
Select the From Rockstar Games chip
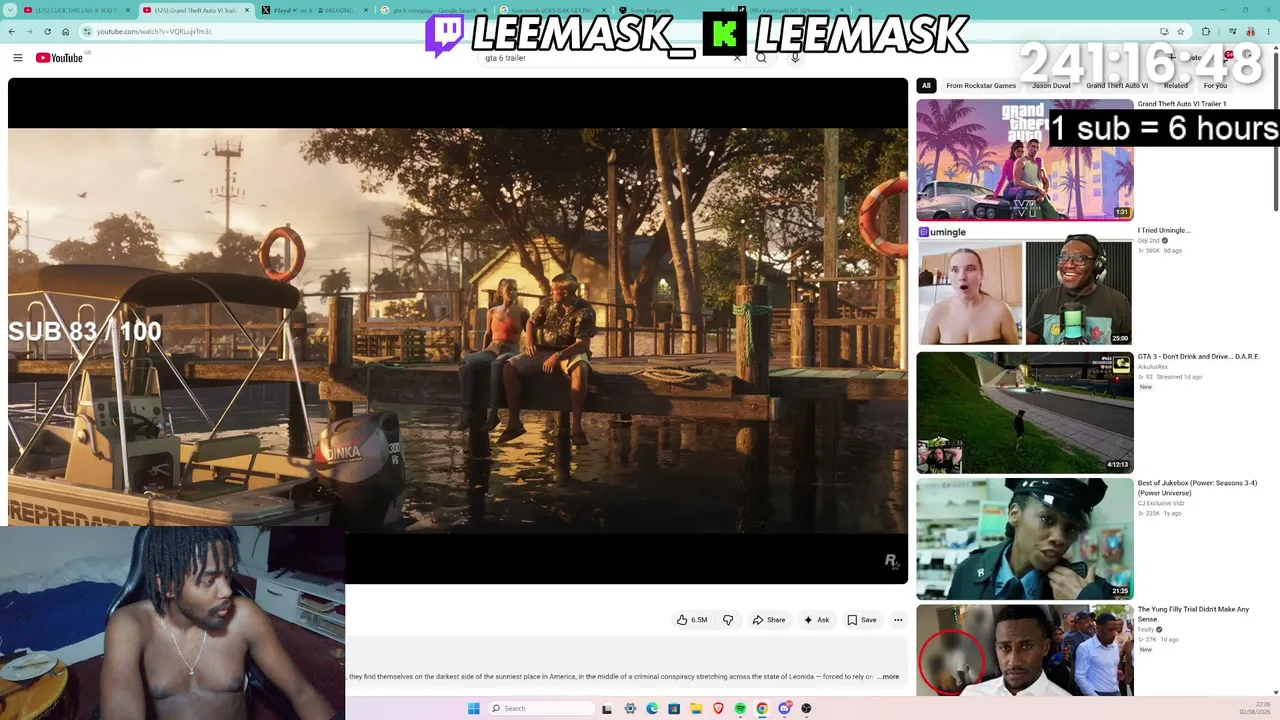click(x=981, y=86)
